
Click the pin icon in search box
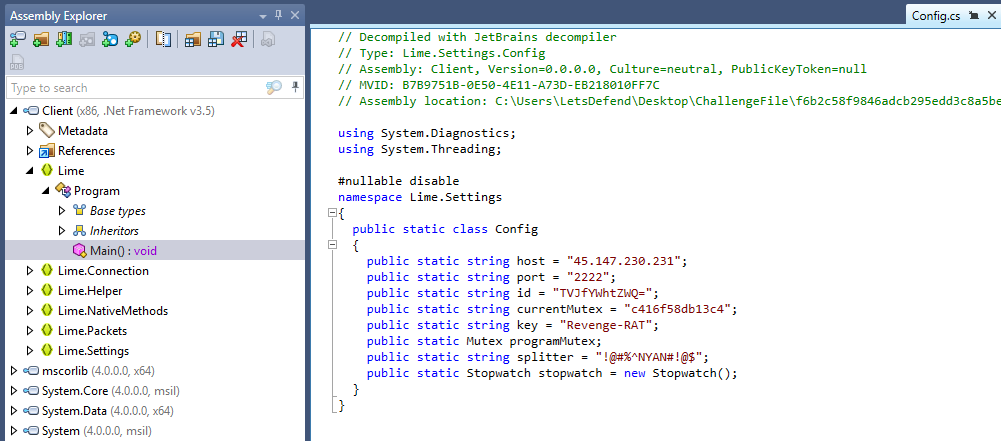tap(295, 87)
